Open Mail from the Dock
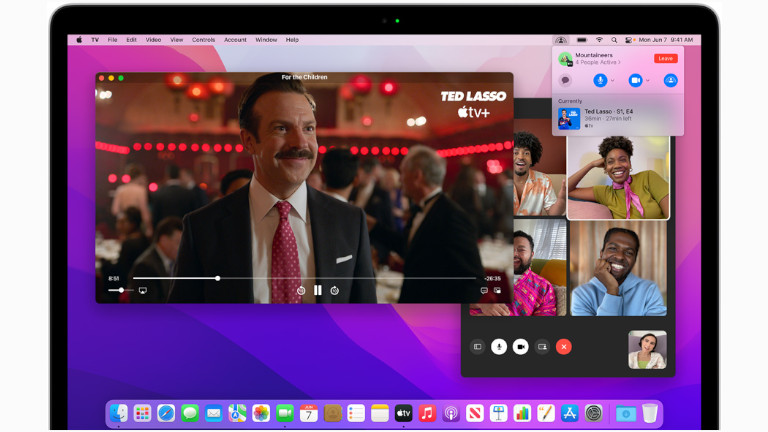 point(214,413)
